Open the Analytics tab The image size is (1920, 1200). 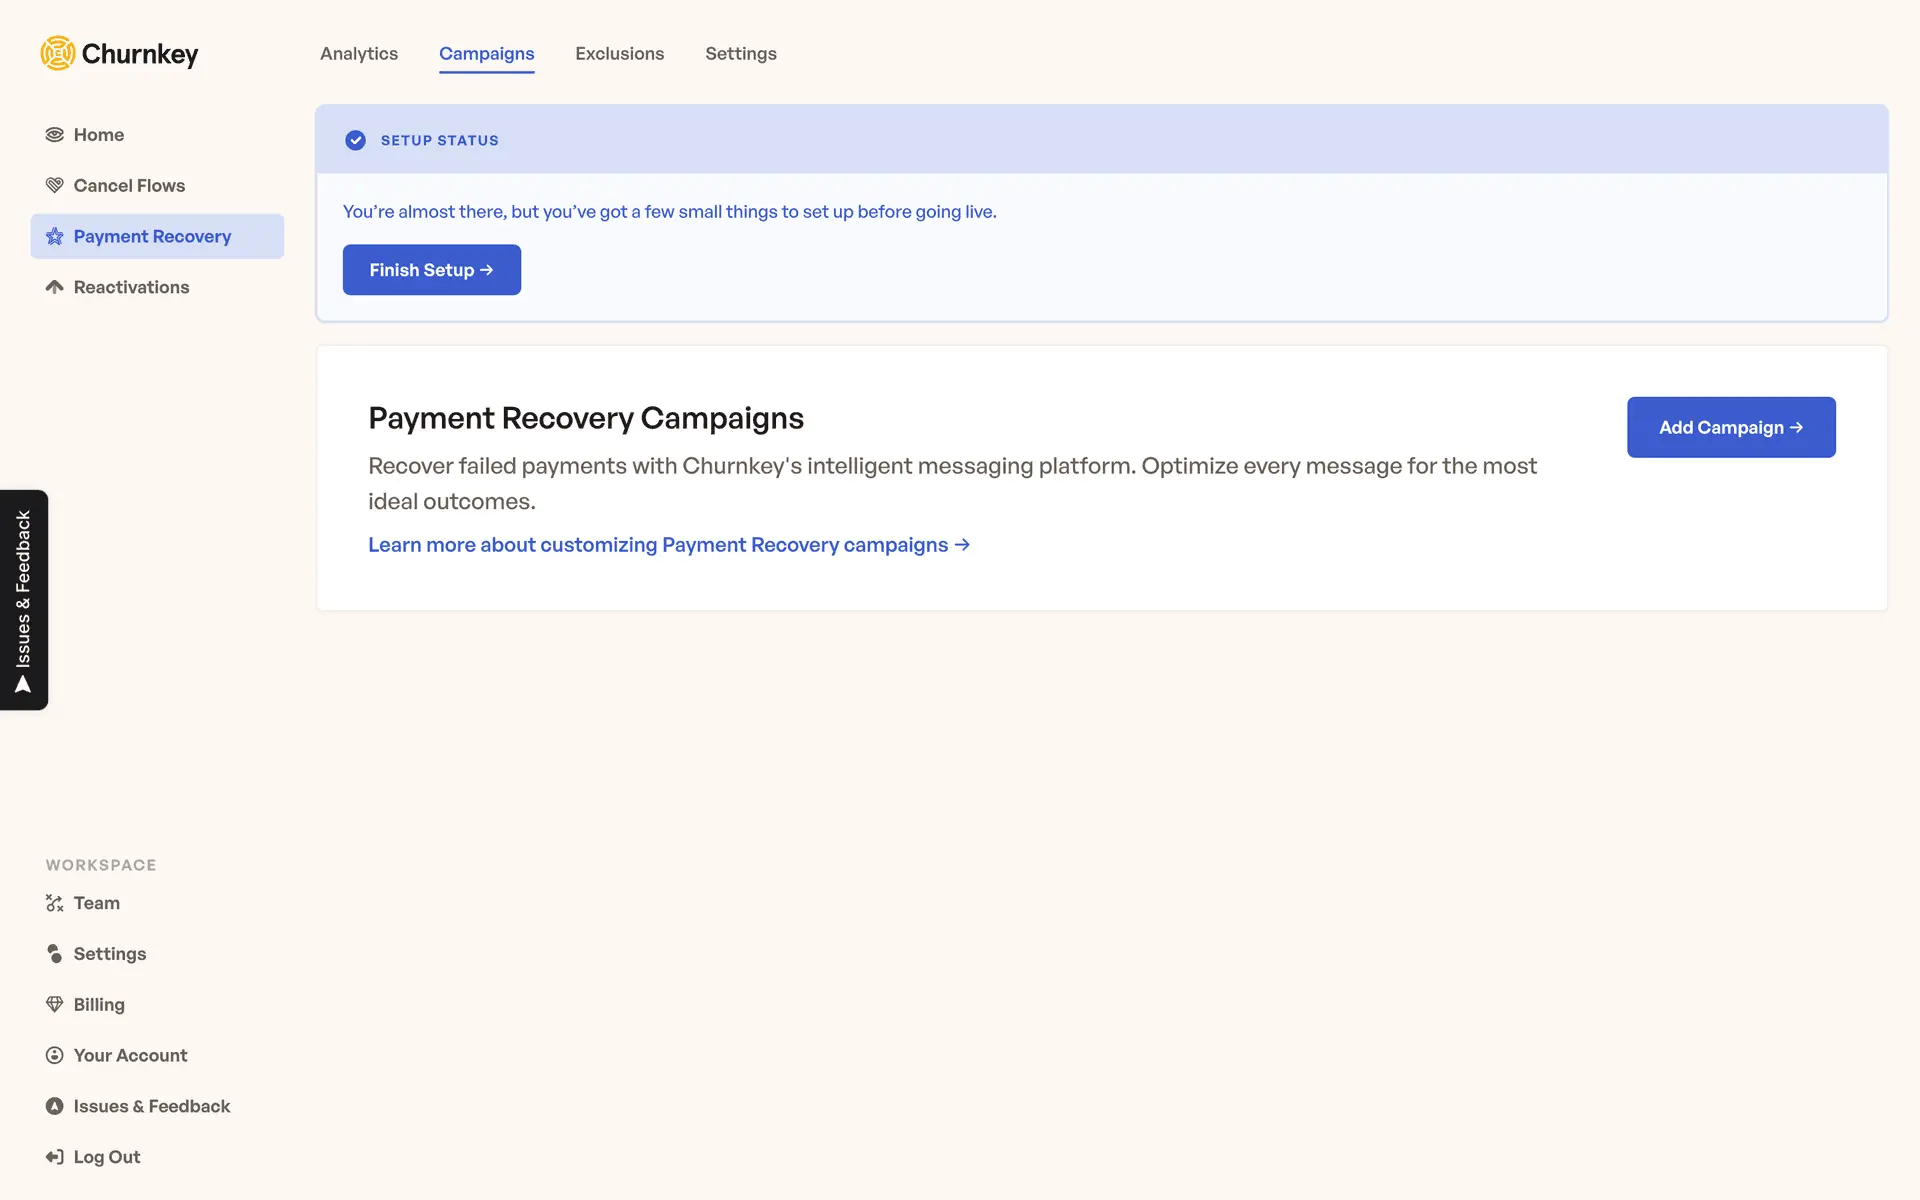359,54
